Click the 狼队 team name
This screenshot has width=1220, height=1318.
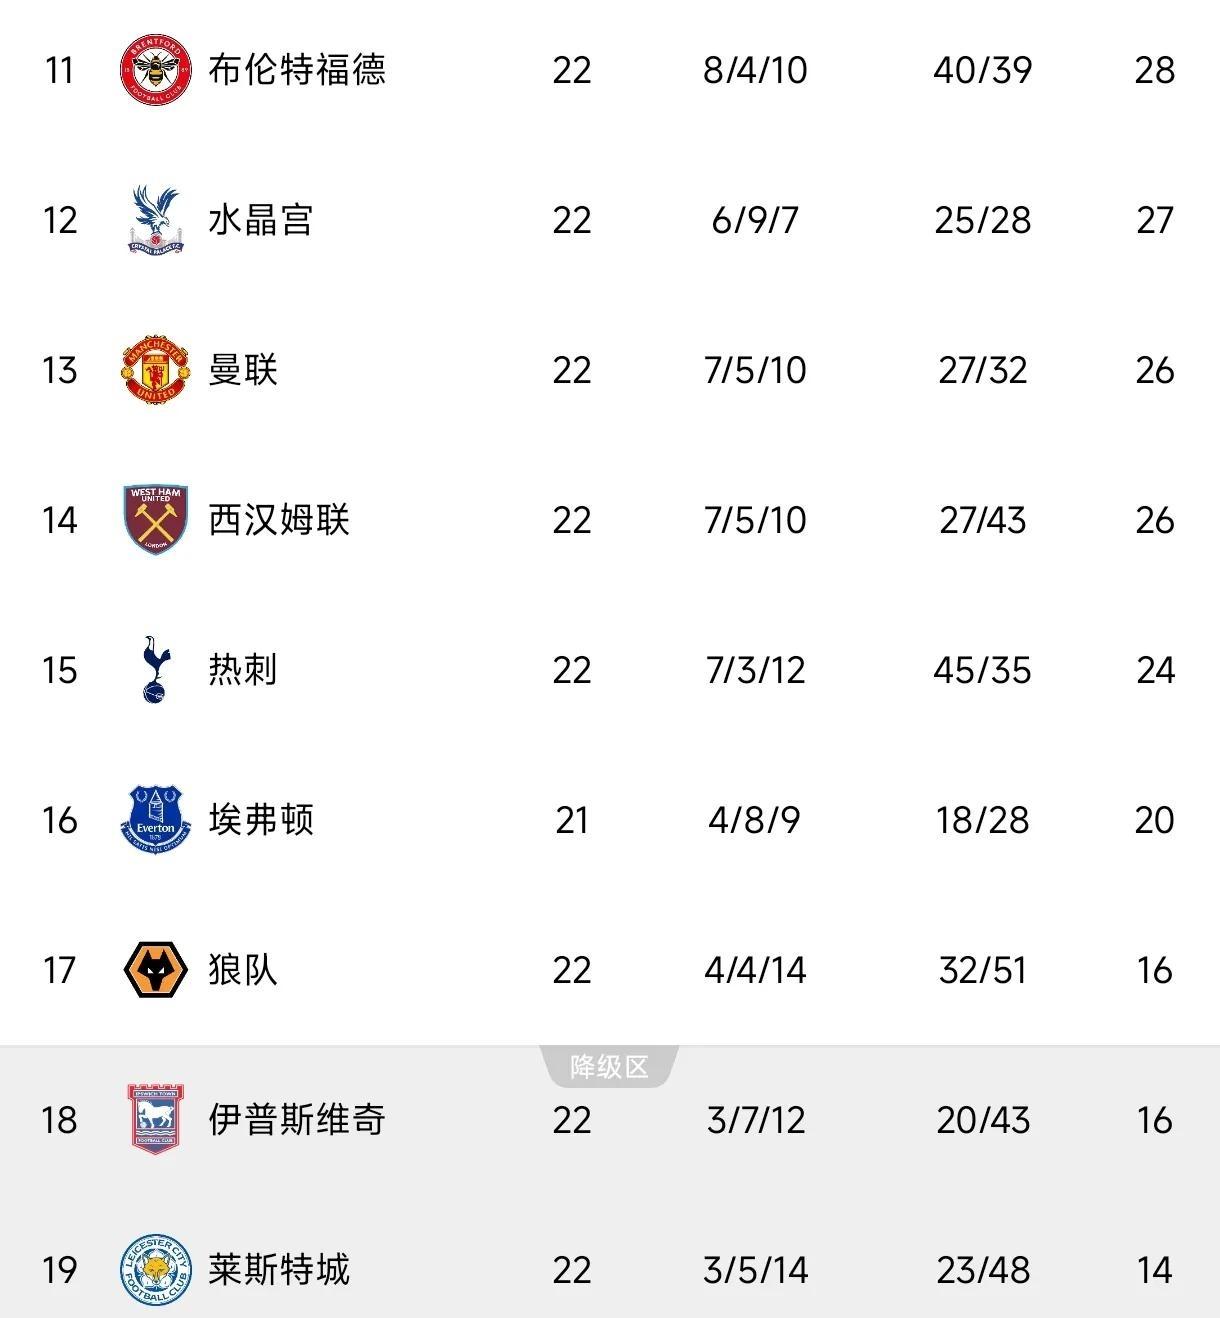point(243,970)
